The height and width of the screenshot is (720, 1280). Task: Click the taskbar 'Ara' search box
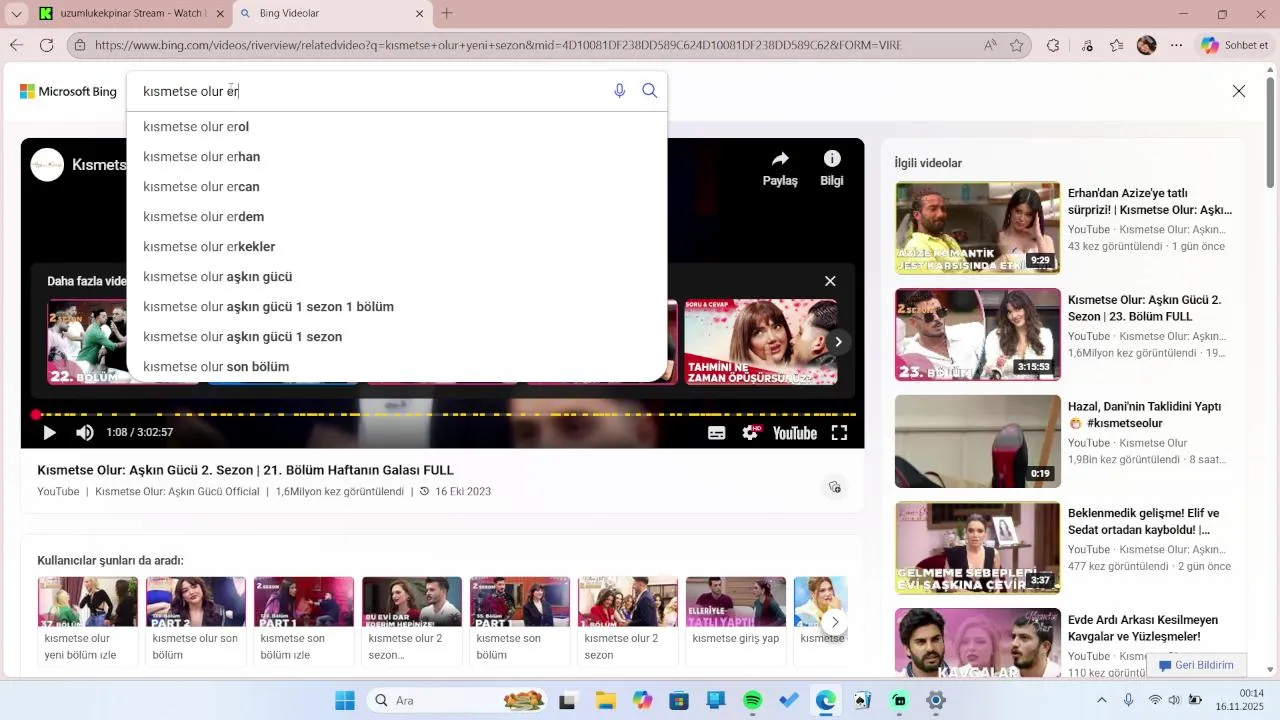point(457,701)
